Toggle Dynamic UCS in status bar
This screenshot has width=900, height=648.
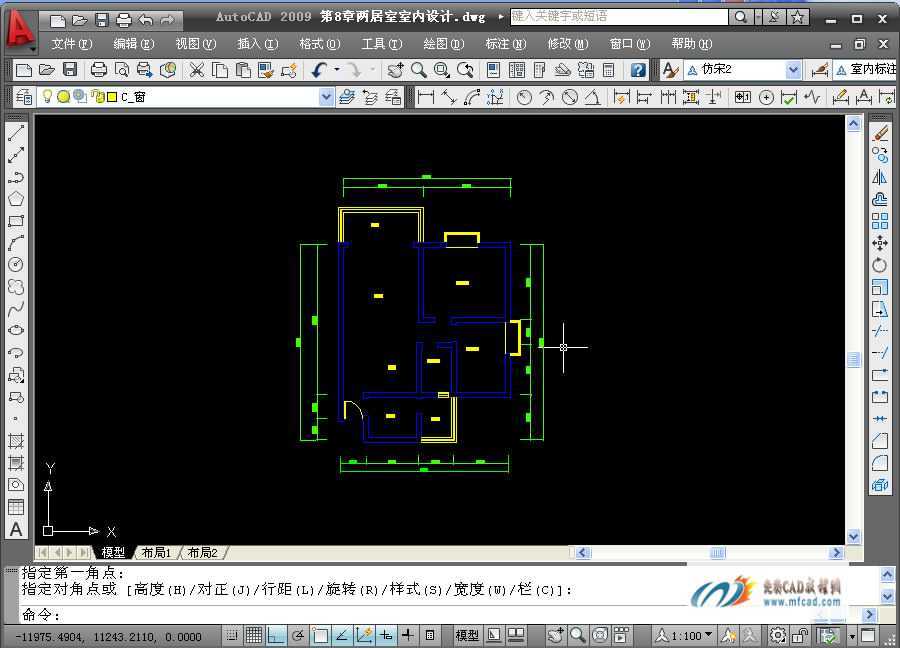click(x=364, y=635)
